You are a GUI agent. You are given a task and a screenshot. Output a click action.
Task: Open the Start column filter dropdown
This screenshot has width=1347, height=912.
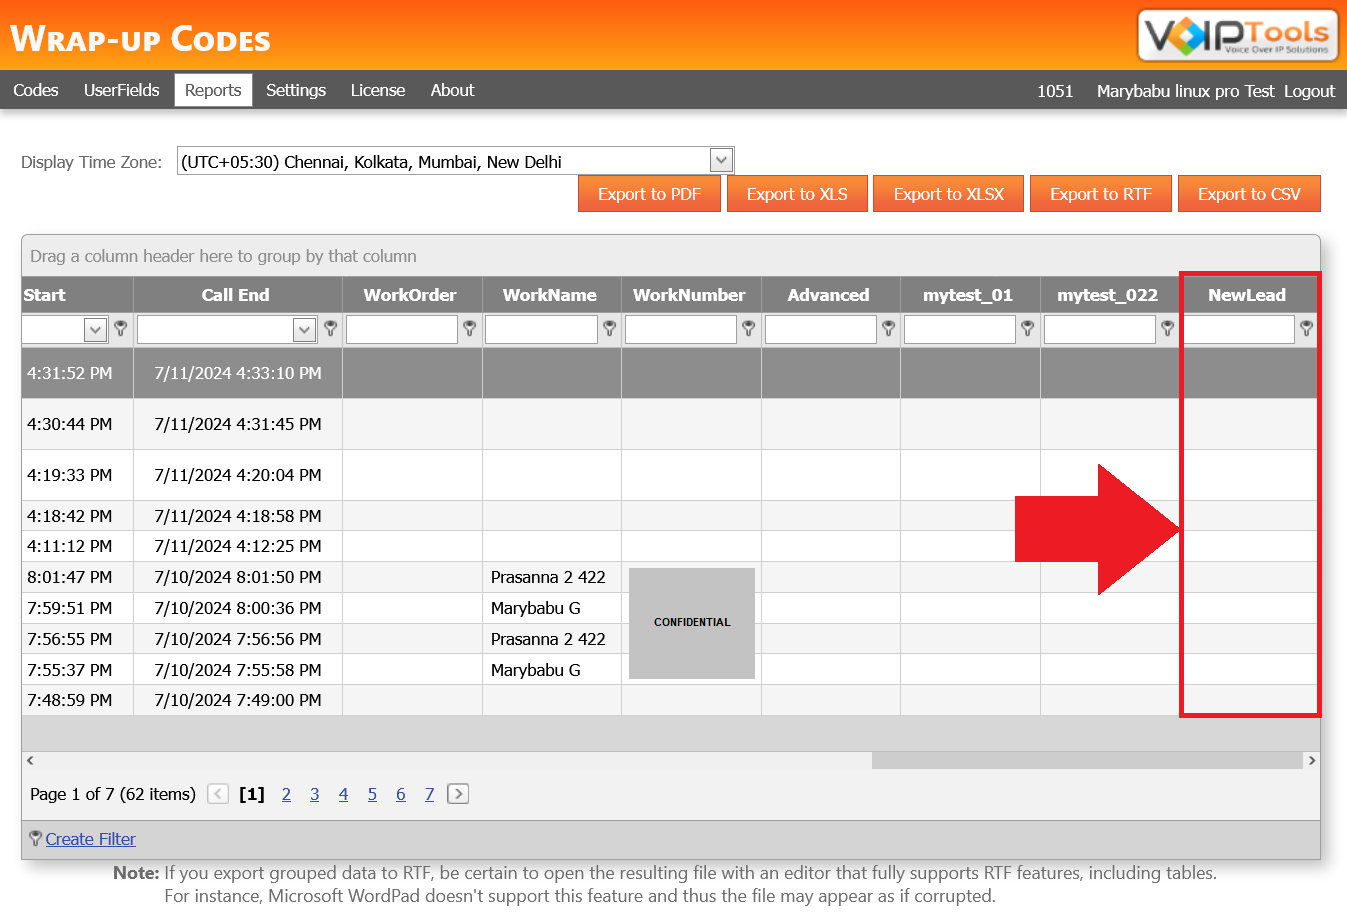94,329
